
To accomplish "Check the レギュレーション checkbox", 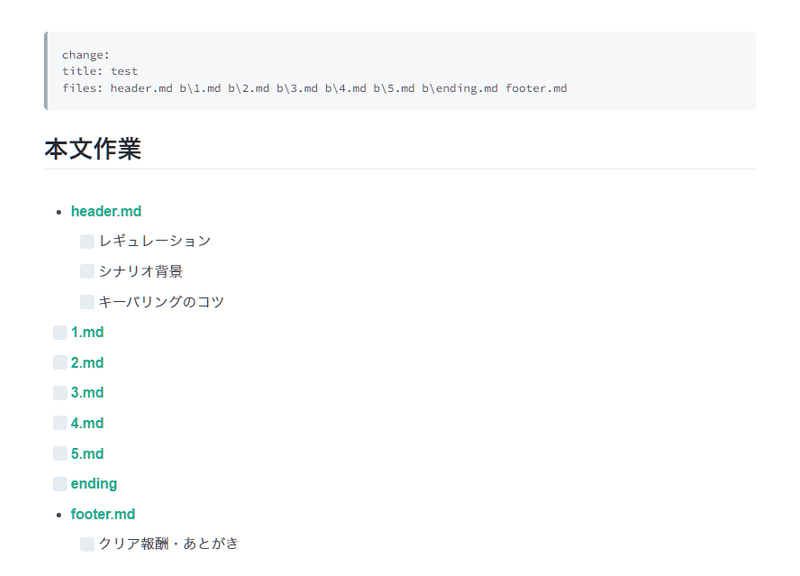I will [87, 241].
